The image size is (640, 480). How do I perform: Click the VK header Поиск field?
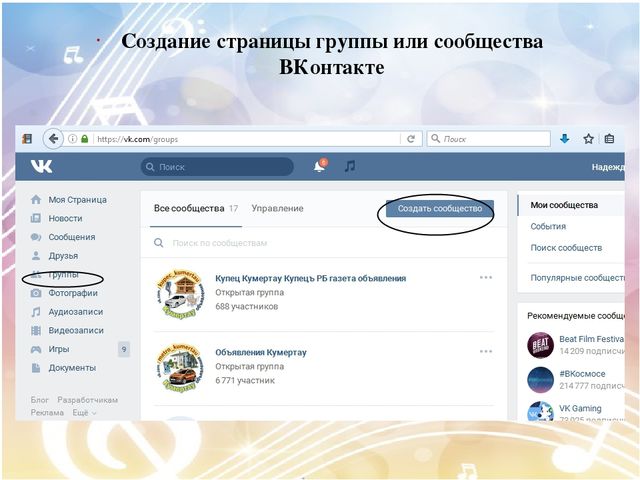(x=217, y=167)
